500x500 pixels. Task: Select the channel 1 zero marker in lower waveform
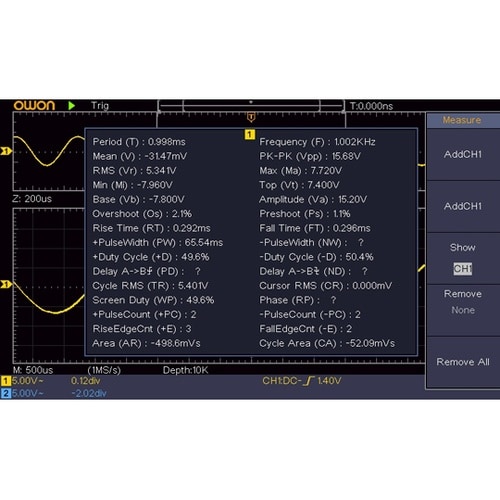point(6,284)
